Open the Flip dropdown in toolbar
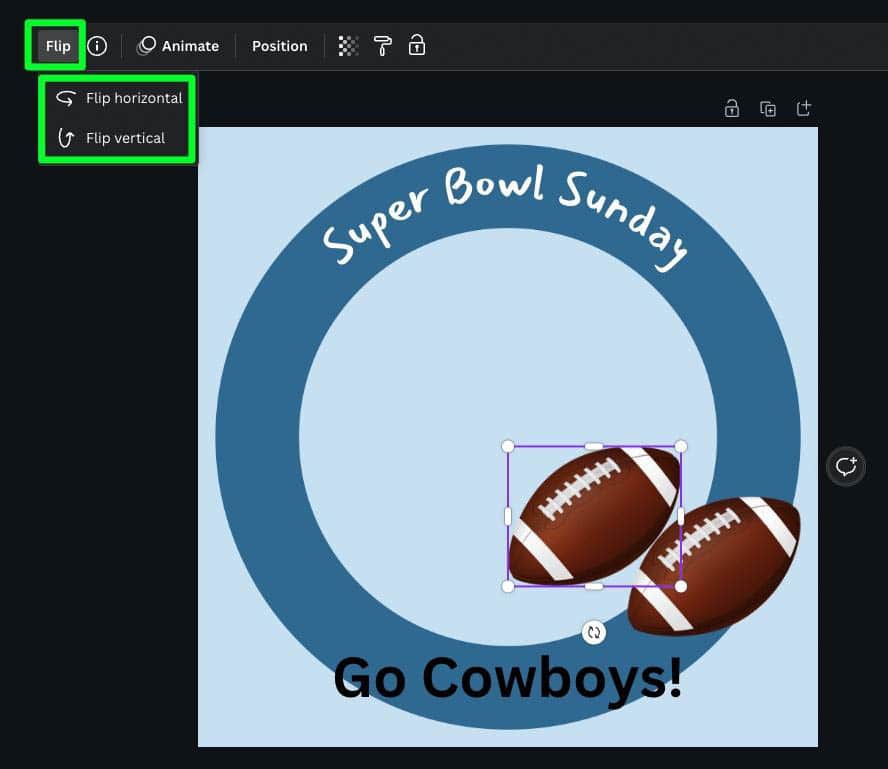888x769 pixels. point(57,46)
